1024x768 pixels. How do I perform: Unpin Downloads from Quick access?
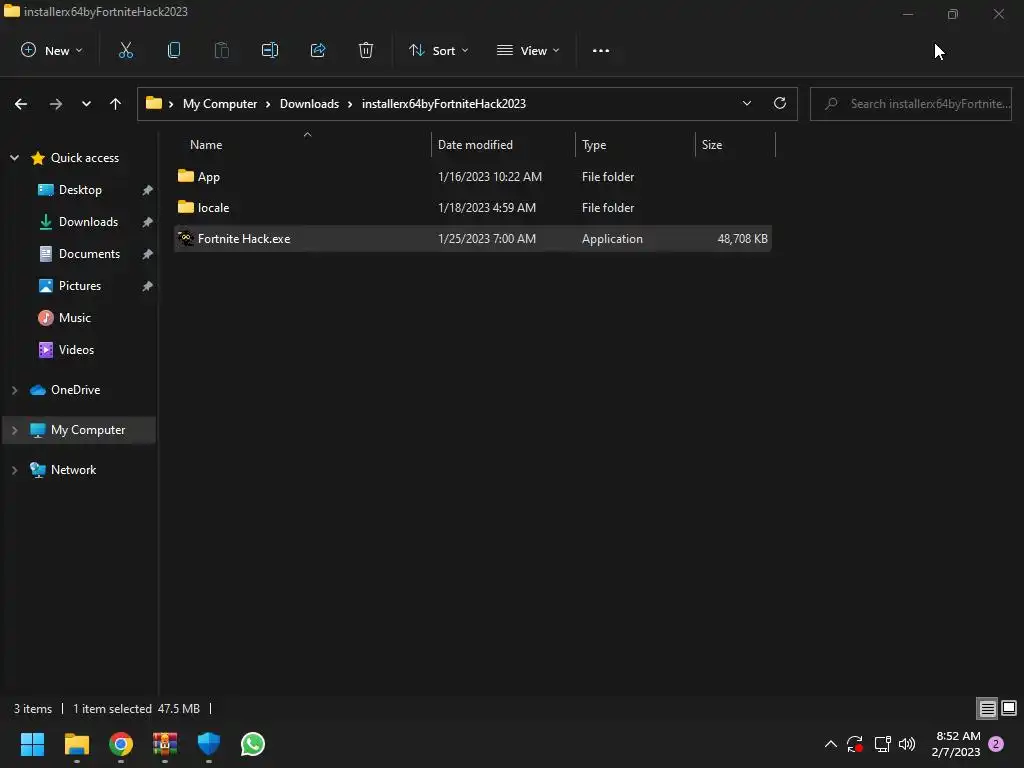pos(148,222)
